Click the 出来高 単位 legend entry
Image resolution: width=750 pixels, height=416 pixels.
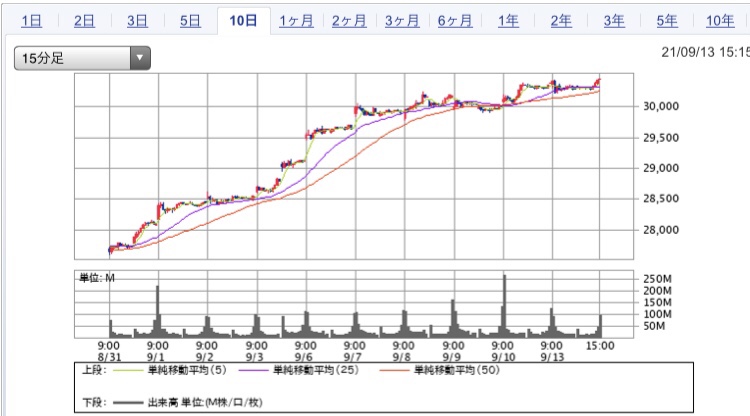coord(188,403)
